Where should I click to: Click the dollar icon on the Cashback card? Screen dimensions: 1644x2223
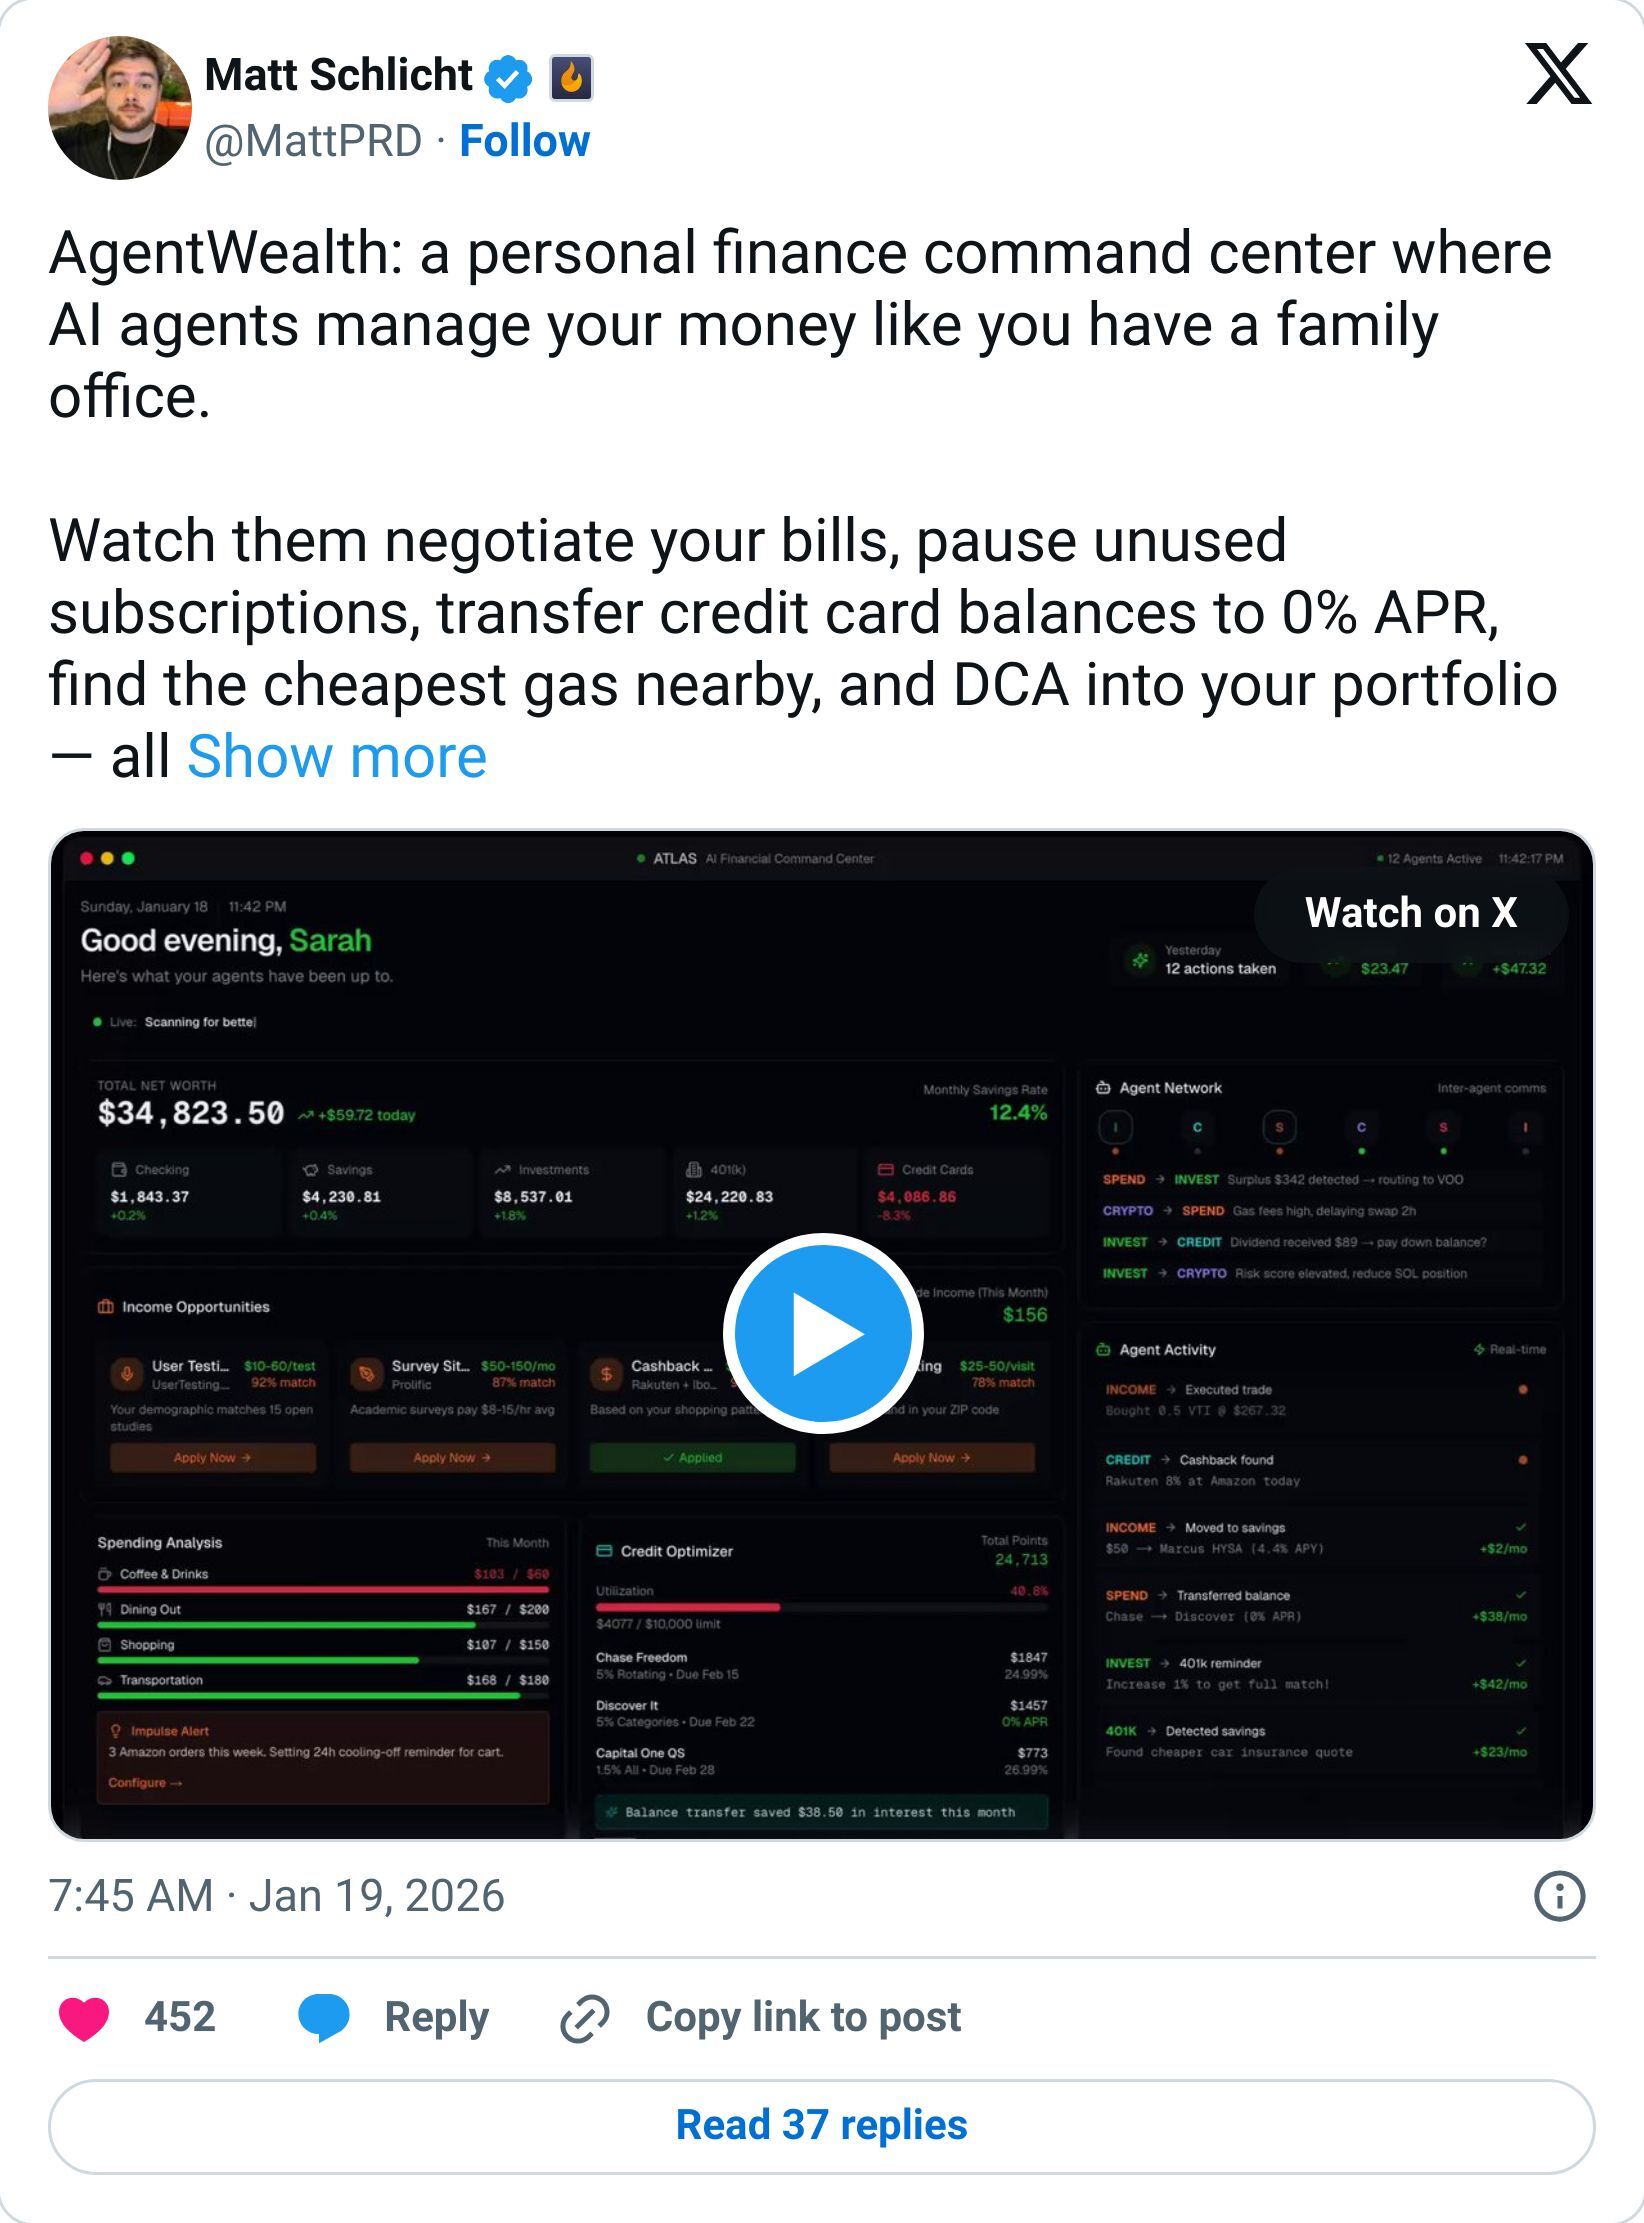607,1373
